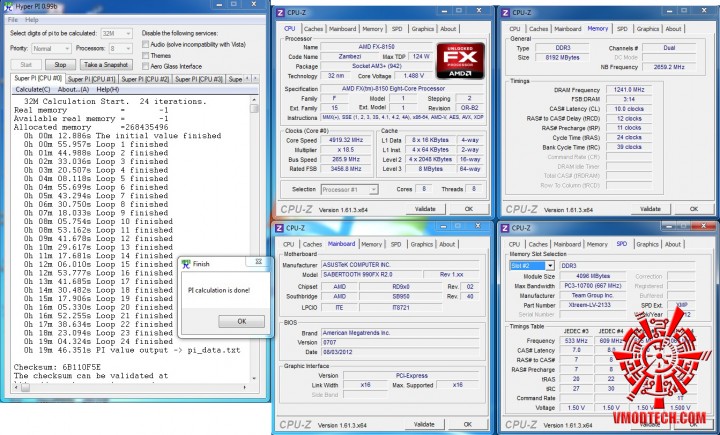
Task: Open Graphics tab in SPD CPU-Z window
Action: point(647,244)
